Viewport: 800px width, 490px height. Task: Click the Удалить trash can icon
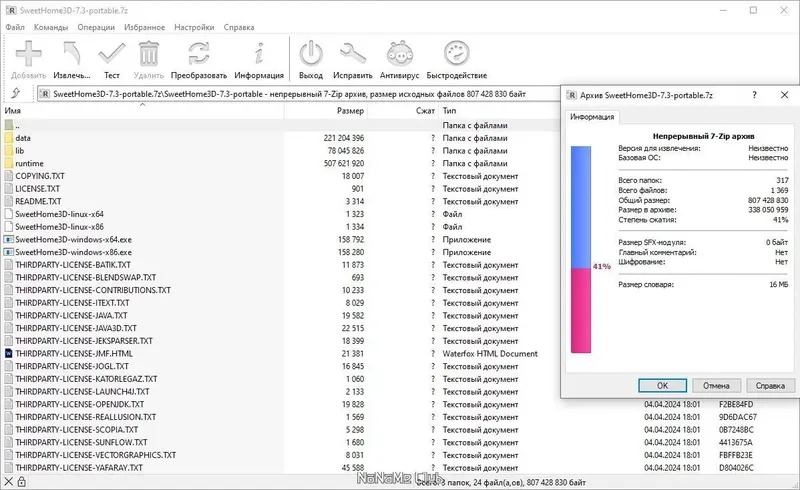[x=148, y=54]
